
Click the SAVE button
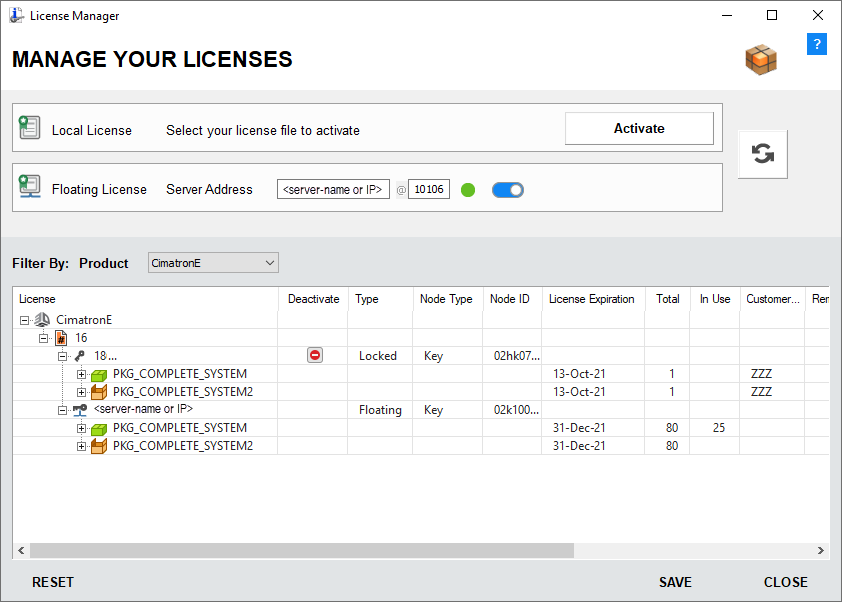[x=675, y=582]
